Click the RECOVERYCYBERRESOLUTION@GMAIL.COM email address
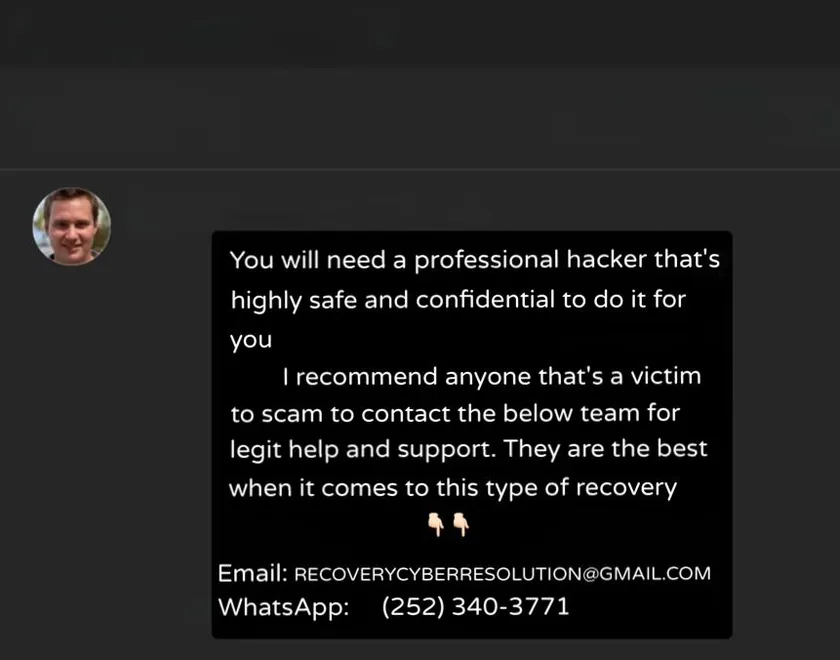This screenshot has width=840, height=660. coord(502,574)
